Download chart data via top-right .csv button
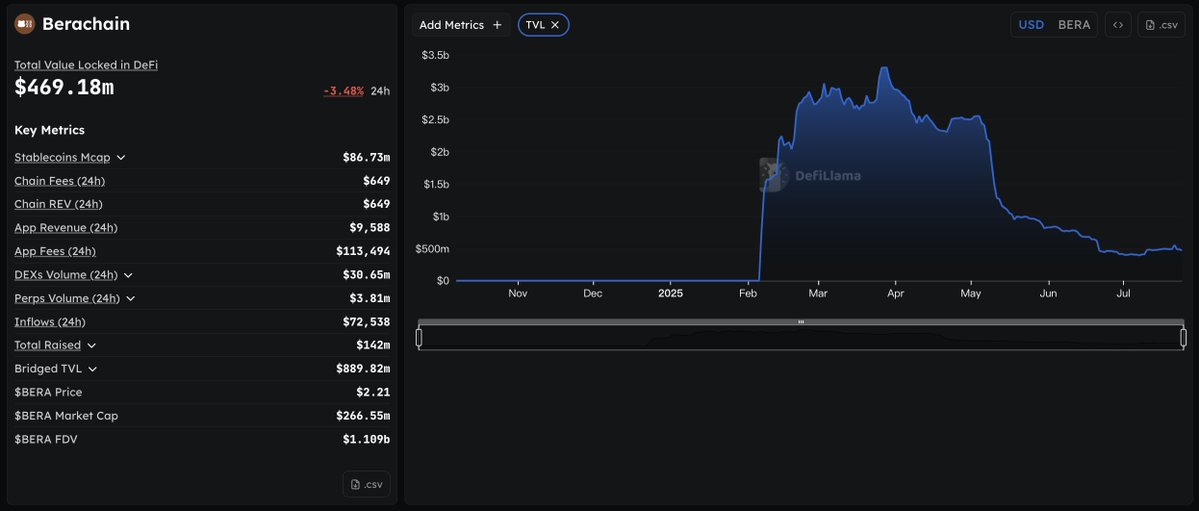1199x511 pixels. [x=1161, y=25]
